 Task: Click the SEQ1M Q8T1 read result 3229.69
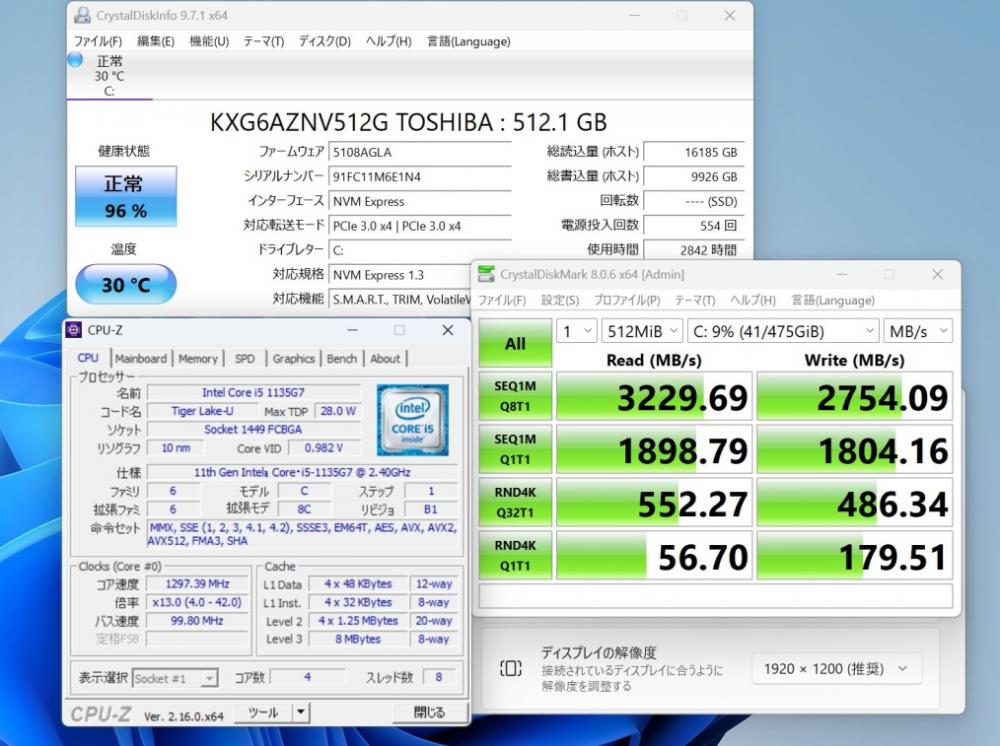654,397
